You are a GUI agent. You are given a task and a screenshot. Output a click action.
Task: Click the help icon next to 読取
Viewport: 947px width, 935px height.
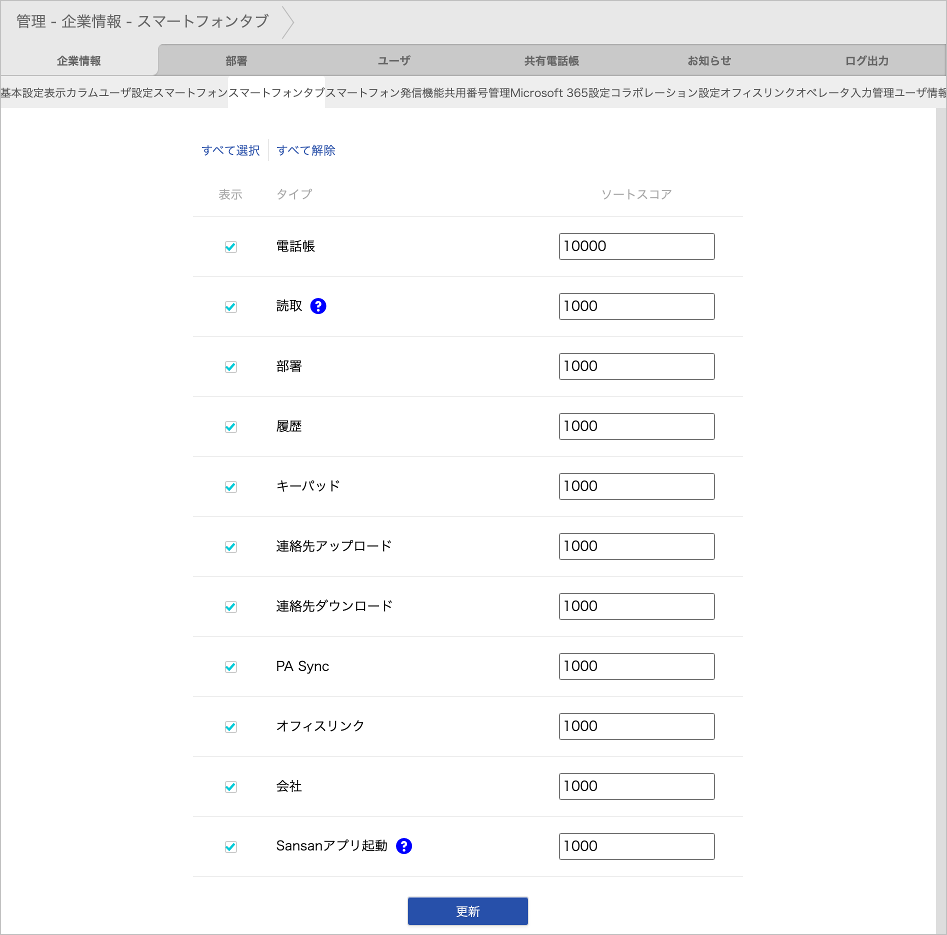pos(318,306)
